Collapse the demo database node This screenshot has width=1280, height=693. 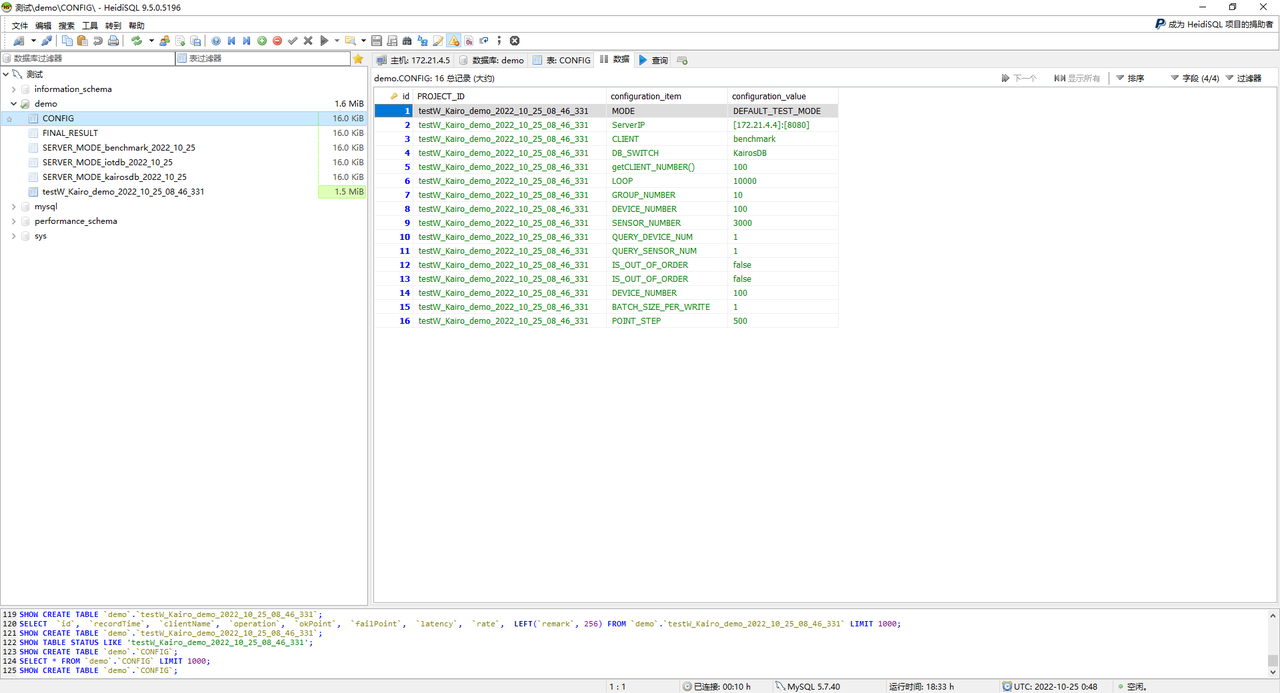(13, 104)
